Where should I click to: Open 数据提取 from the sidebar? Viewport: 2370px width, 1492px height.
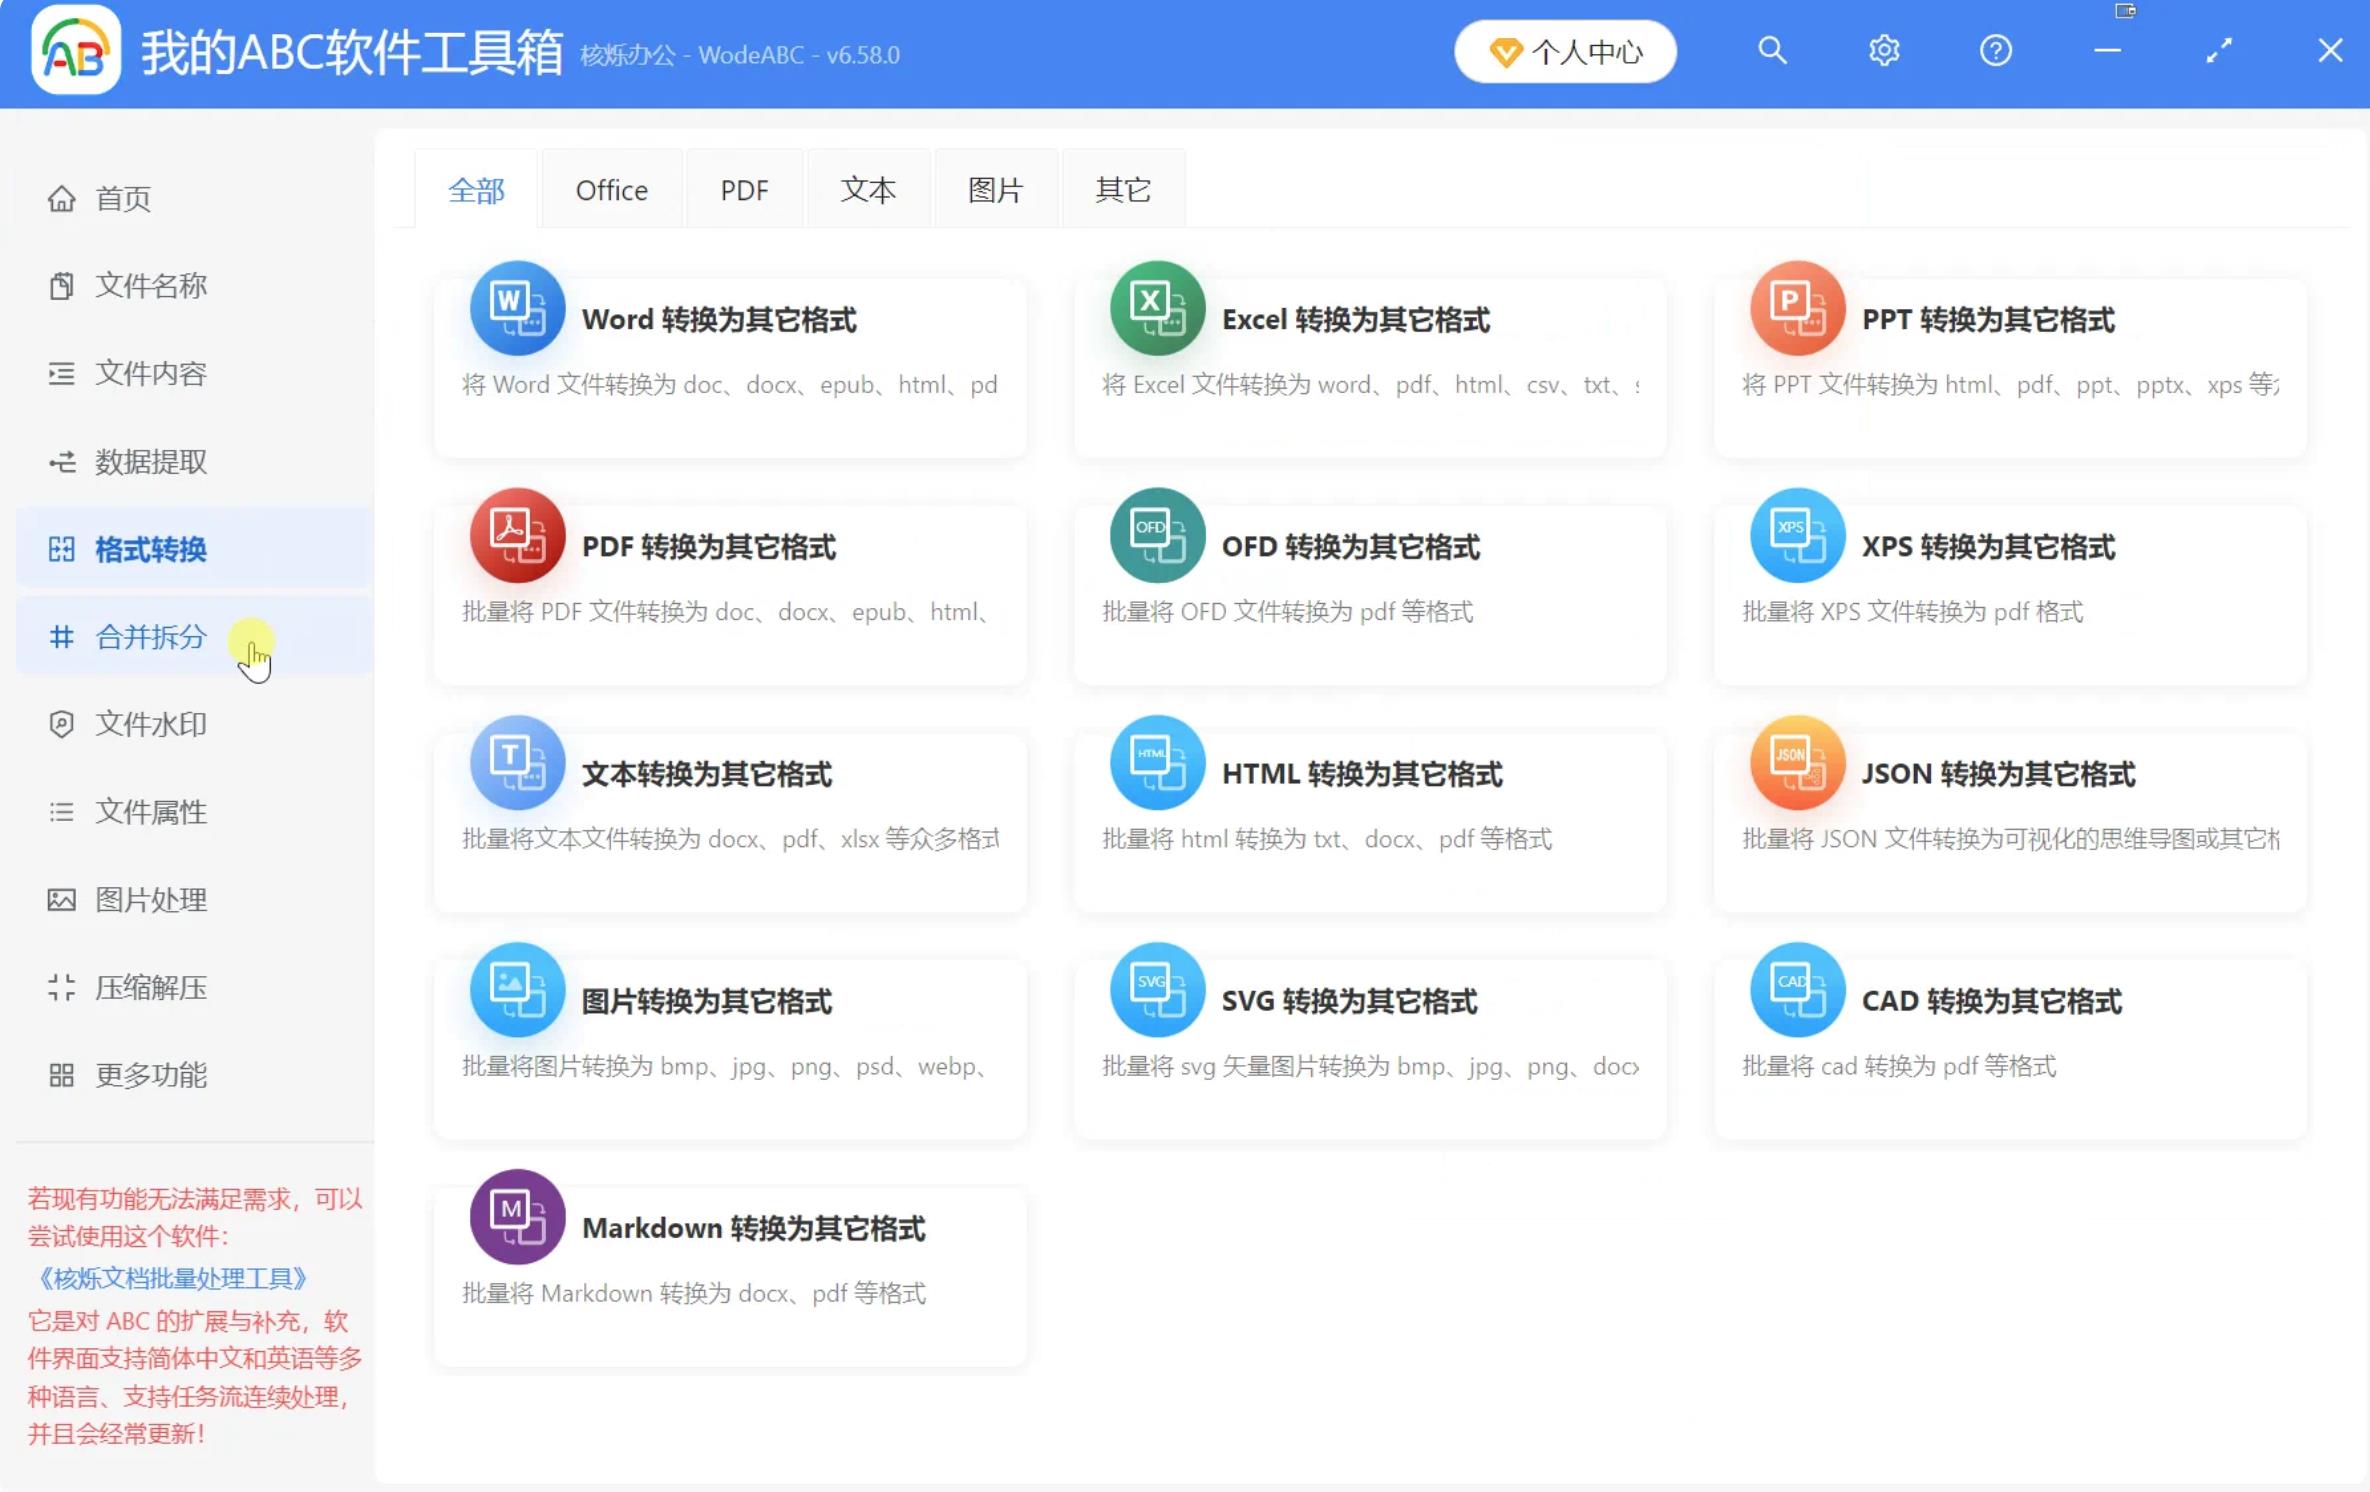150,461
